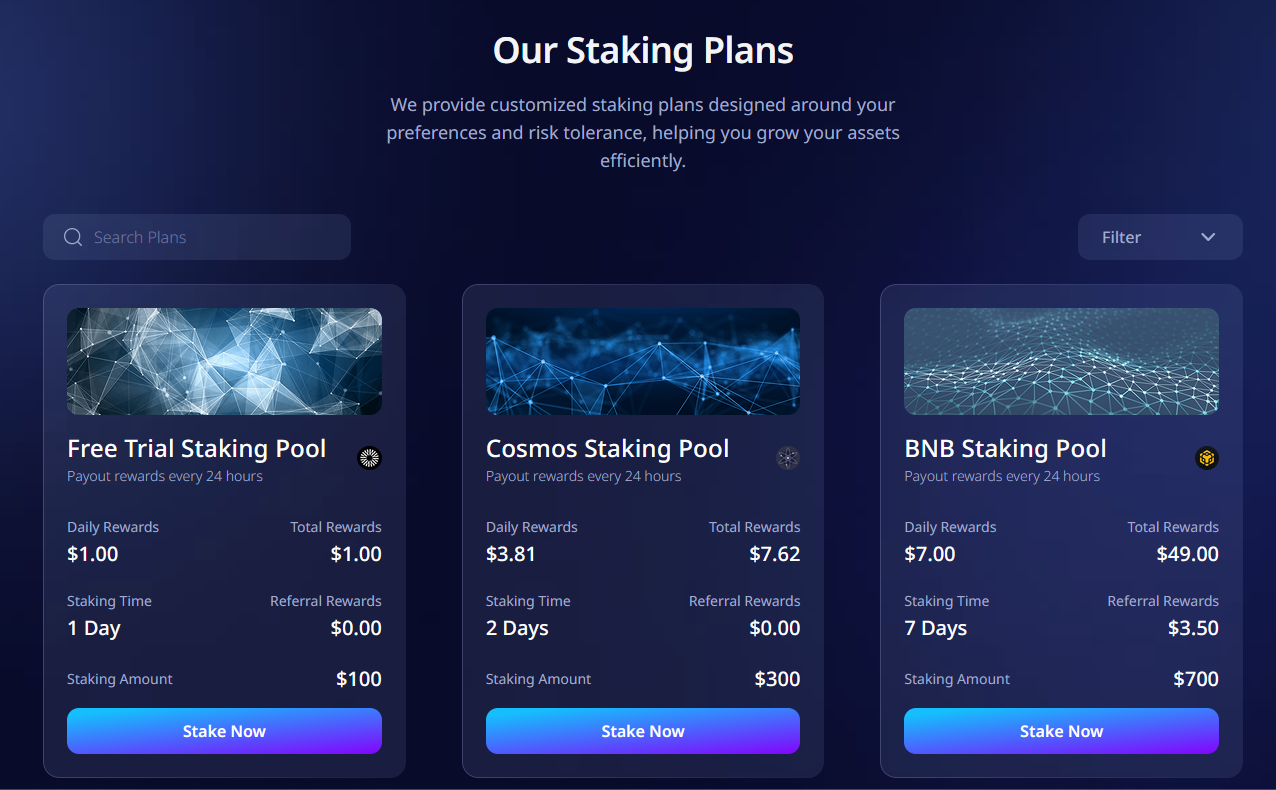Screen dimensions: 1276x790
Task: Click the coin badge on Free Trial Staking Pool
Action: (369, 458)
